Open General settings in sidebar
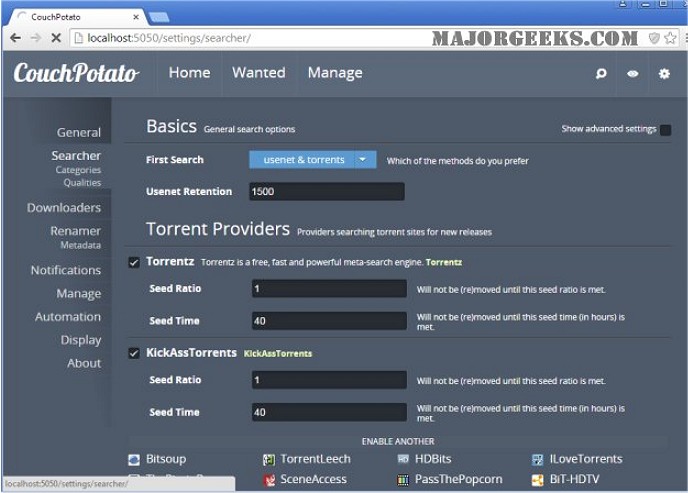The height and width of the screenshot is (493, 688). tap(79, 132)
